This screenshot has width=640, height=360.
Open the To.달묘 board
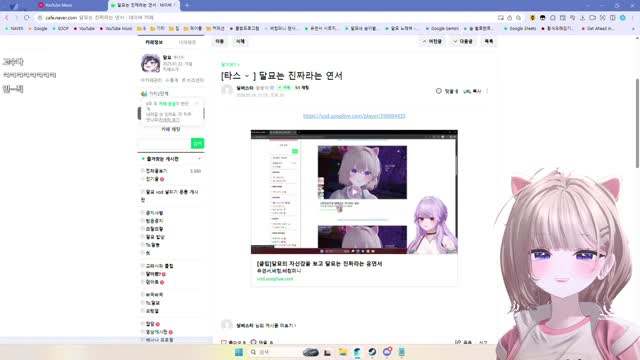tap(153, 303)
